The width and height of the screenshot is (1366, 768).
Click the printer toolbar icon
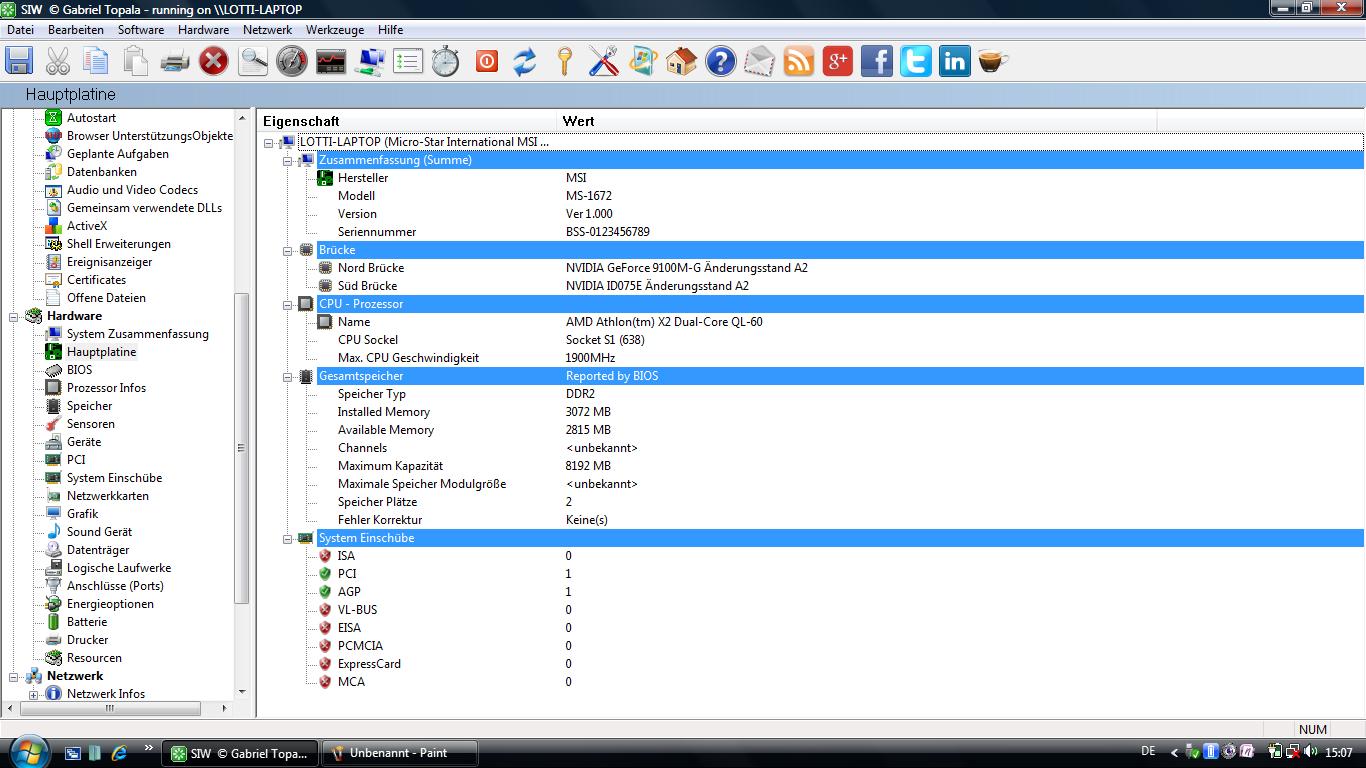coord(175,61)
